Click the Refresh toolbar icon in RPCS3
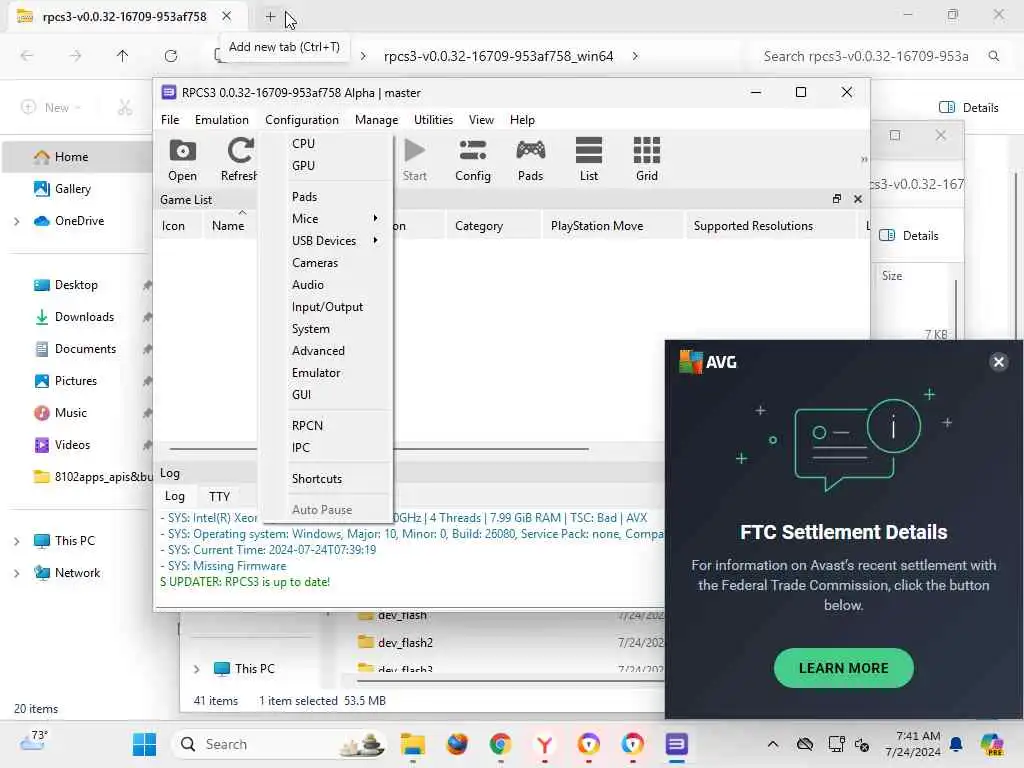1024x768 pixels. [239, 159]
